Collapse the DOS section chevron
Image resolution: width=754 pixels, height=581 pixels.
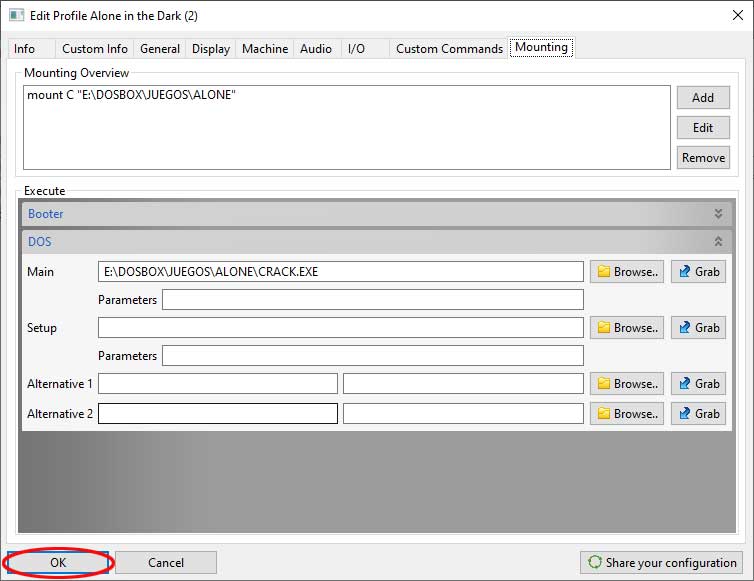click(x=718, y=241)
